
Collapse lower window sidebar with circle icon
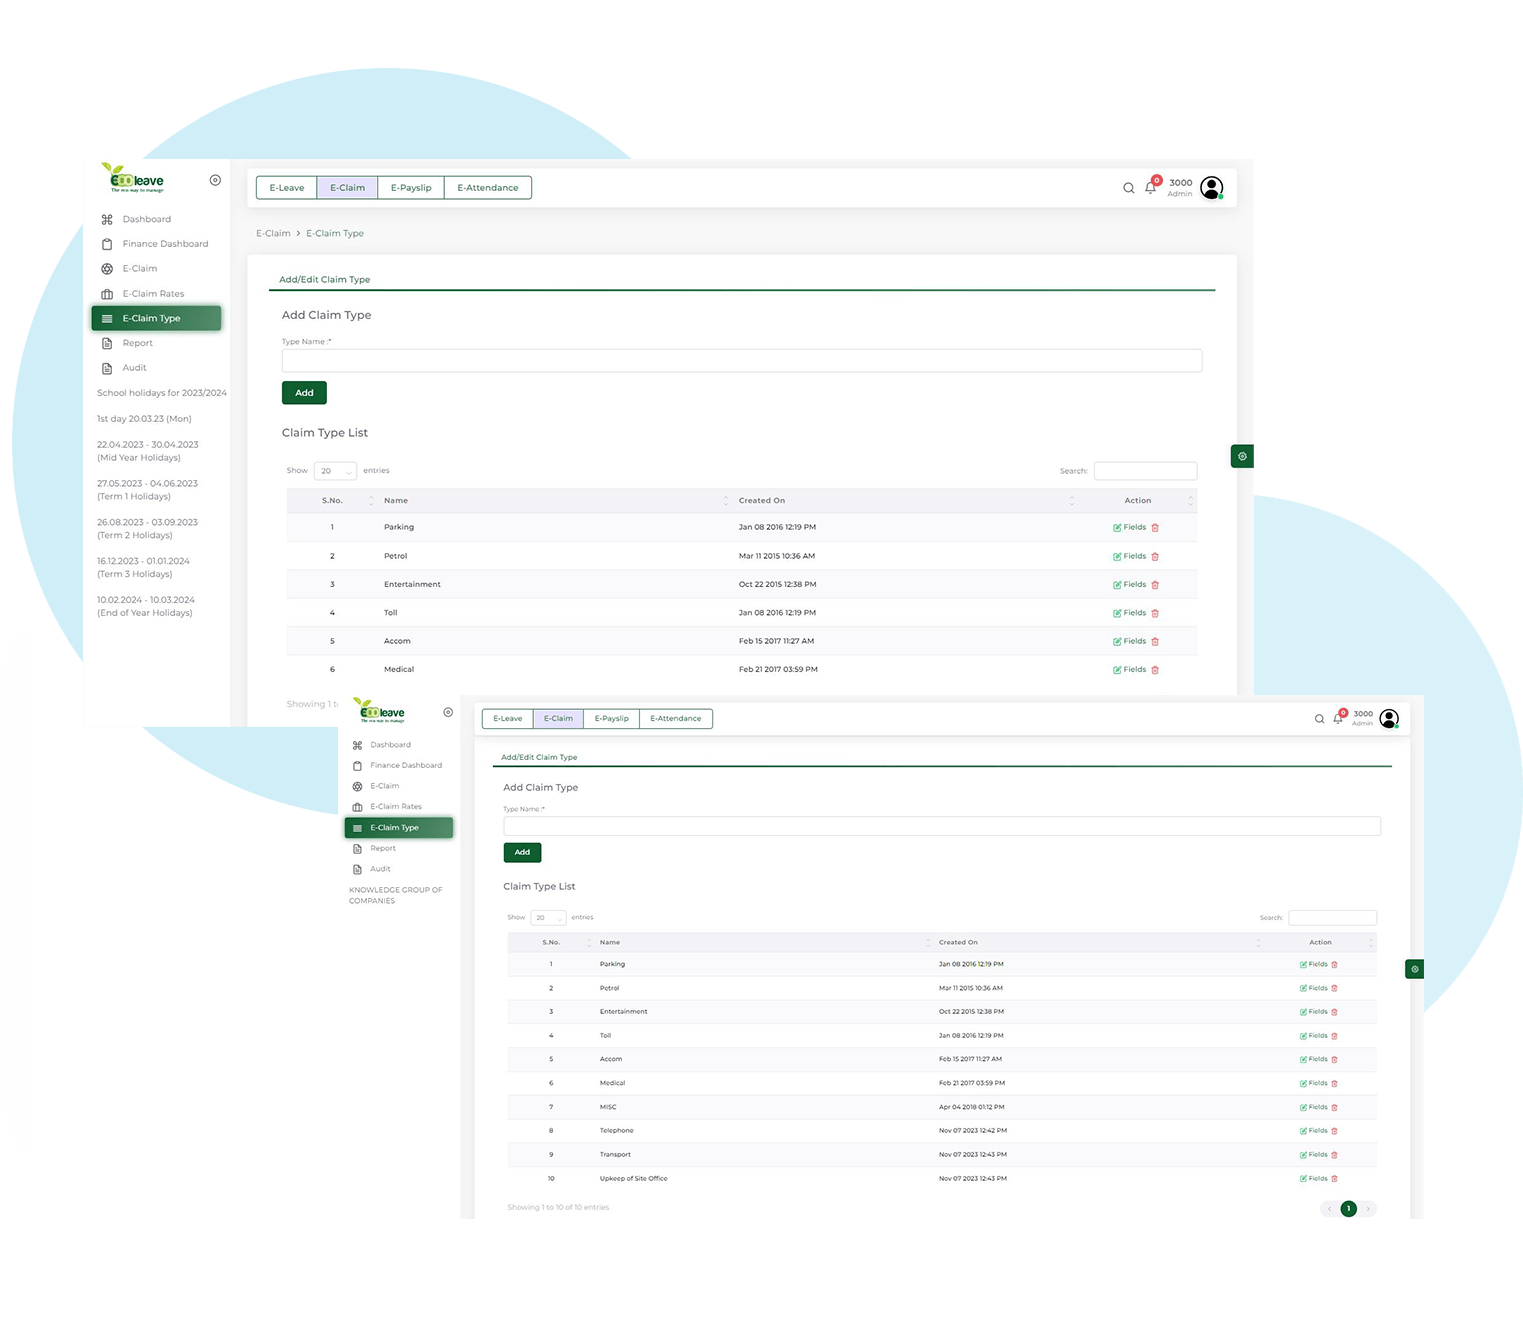coord(448,712)
